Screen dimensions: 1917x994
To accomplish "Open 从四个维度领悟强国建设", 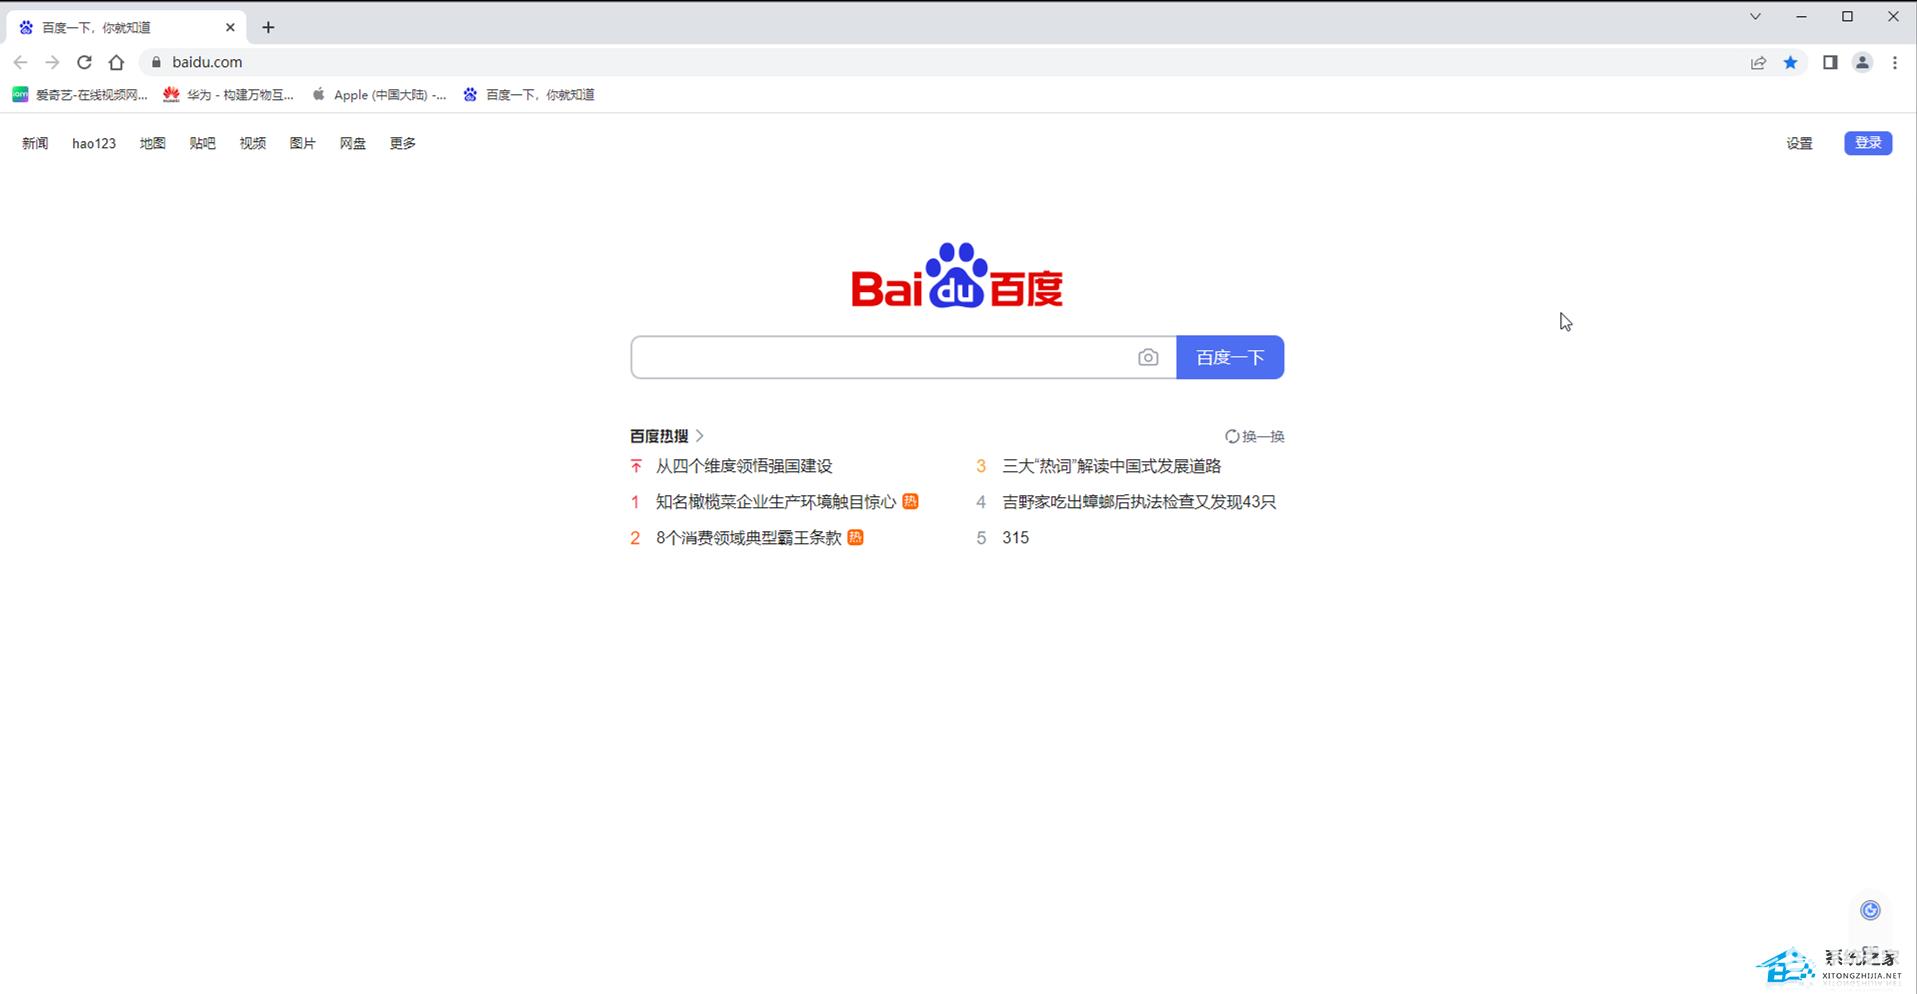I will click(744, 466).
